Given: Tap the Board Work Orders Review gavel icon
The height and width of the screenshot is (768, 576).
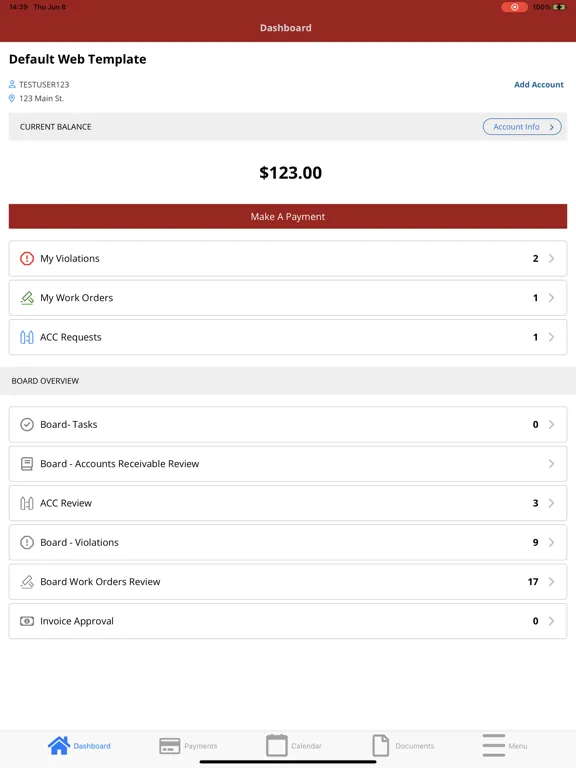Looking at the screenshot, I should click(27, 581).
